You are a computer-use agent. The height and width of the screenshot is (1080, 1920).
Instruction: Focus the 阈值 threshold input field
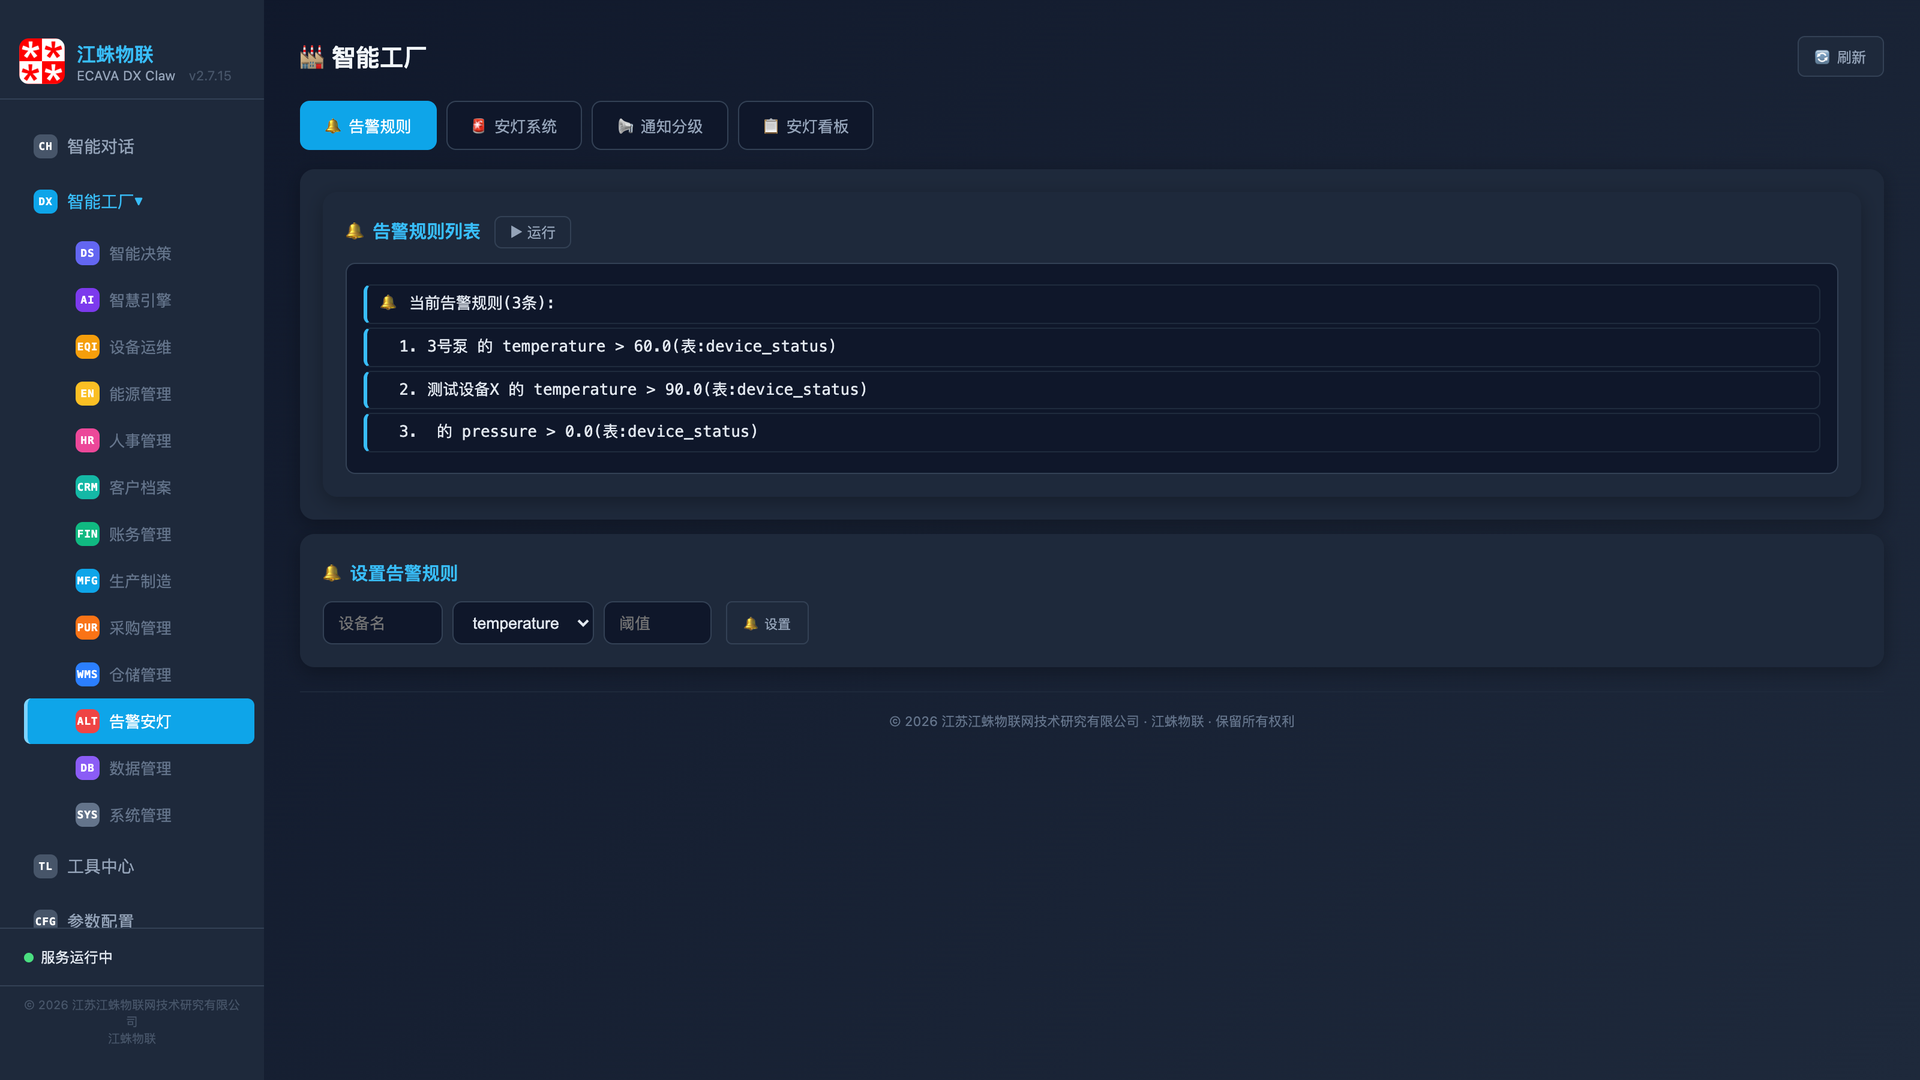[657, 623]
